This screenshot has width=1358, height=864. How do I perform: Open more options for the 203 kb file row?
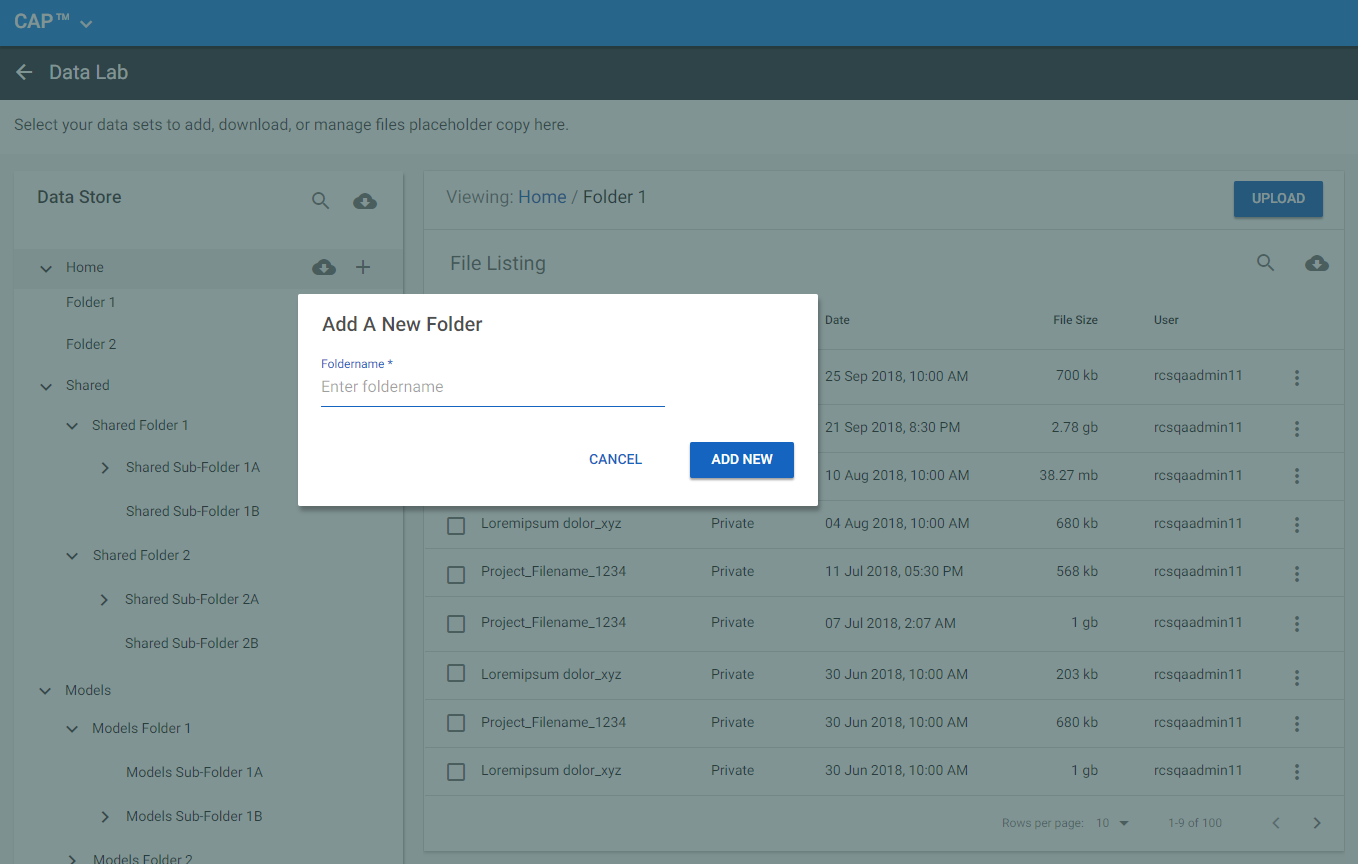click(x=1297, y=677)
